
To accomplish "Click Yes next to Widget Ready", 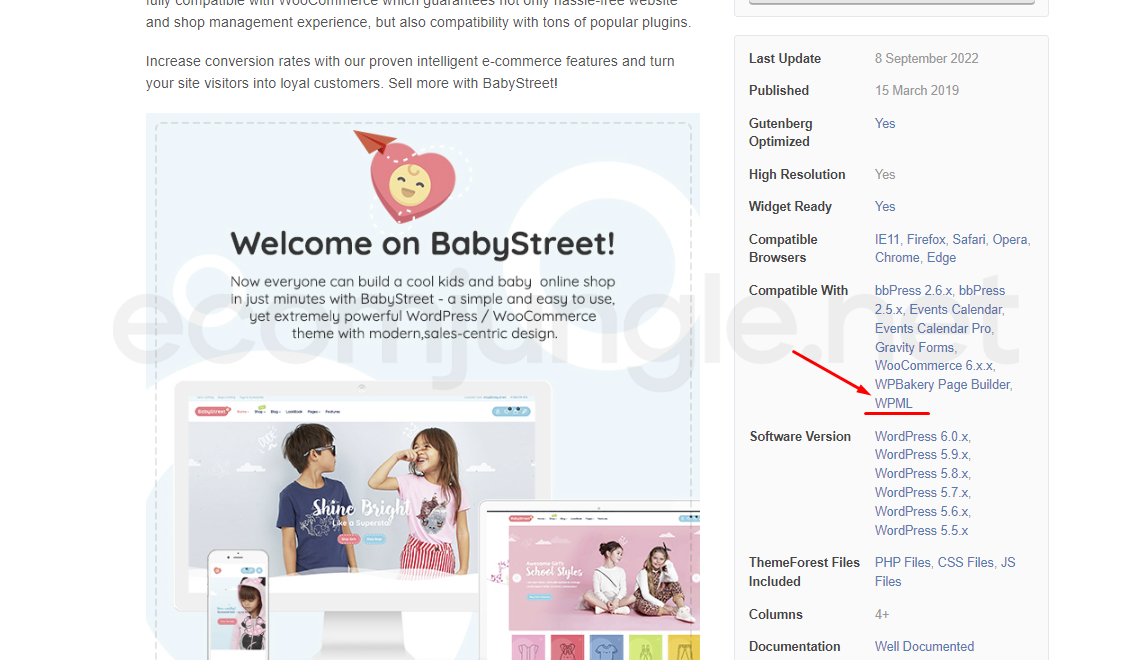I will tap(885, 206).
